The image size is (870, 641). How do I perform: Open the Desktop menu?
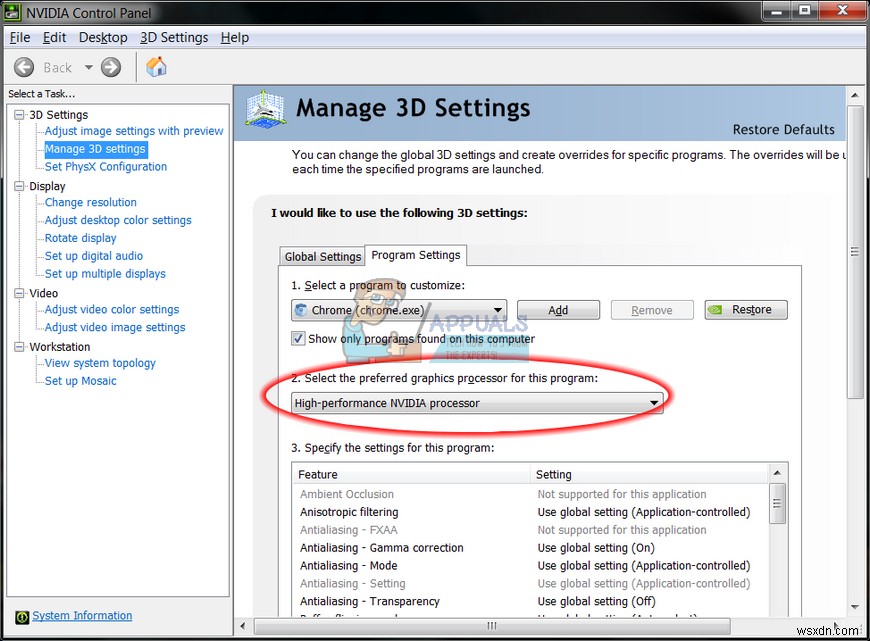coord(103,38)
